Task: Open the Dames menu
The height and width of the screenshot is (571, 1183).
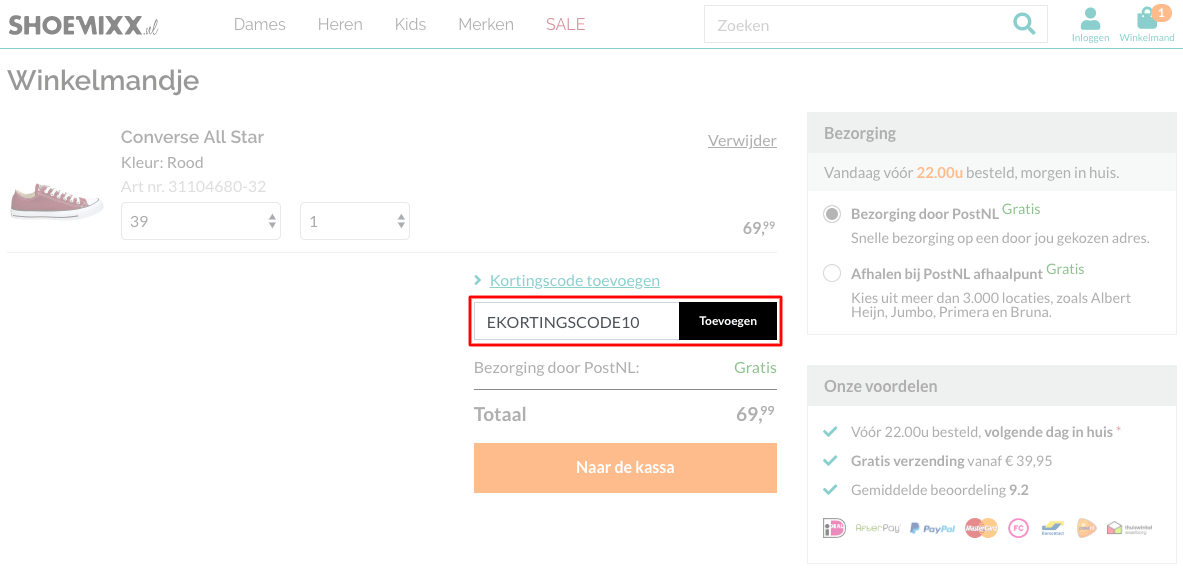Action: (260, 24)
